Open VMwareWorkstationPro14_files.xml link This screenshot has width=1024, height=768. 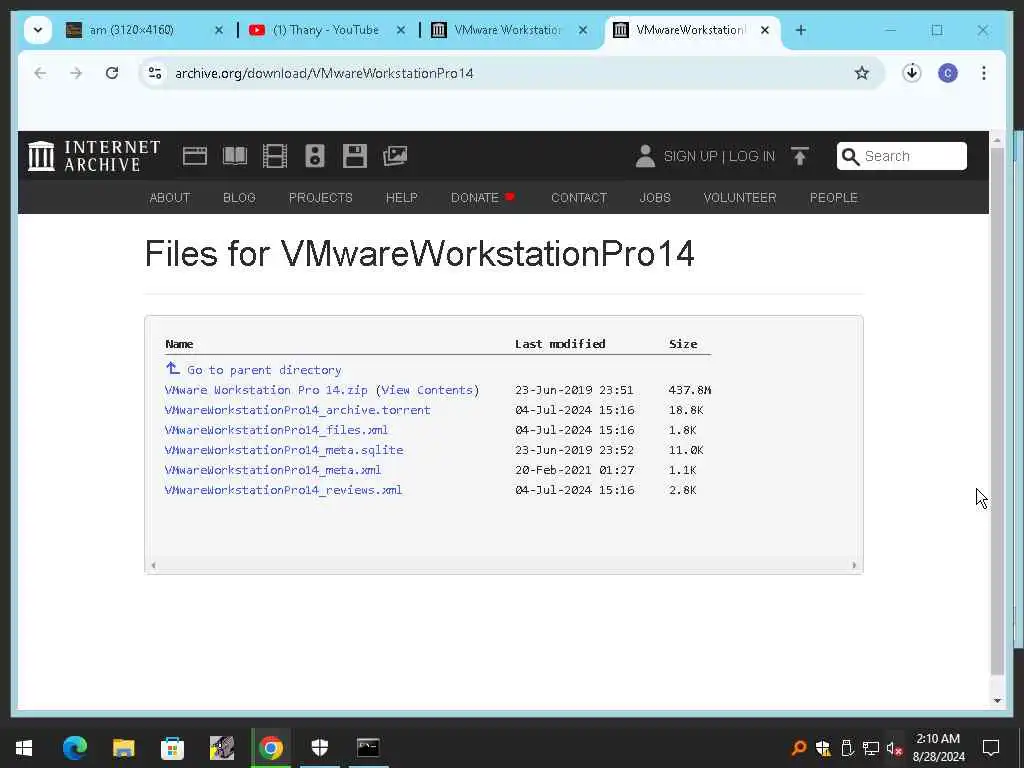coord(276,430)
